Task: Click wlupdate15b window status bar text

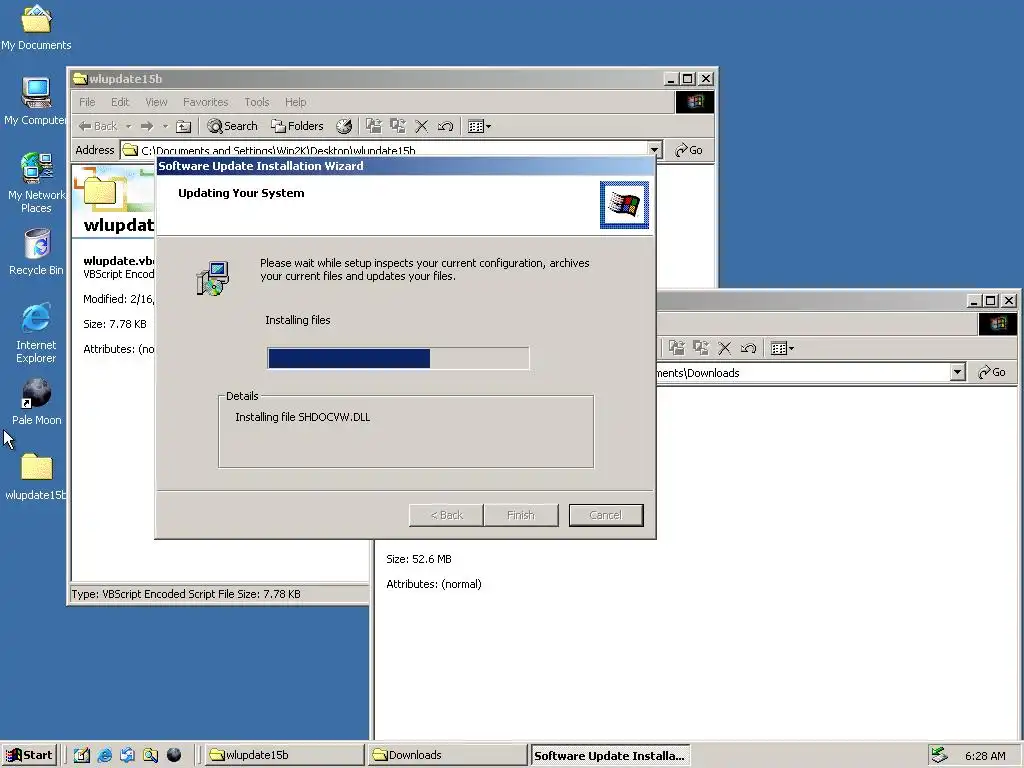Action: coord(186,594)
